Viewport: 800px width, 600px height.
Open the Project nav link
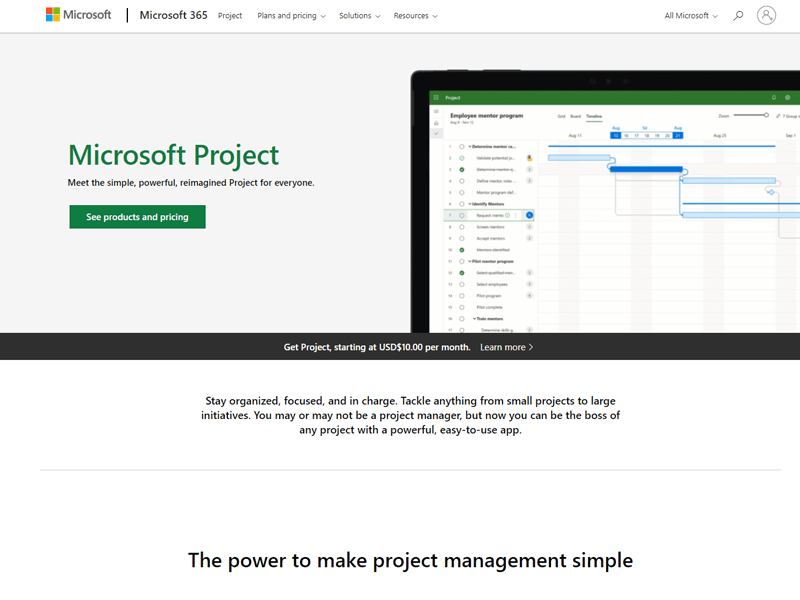pos(230,16)
